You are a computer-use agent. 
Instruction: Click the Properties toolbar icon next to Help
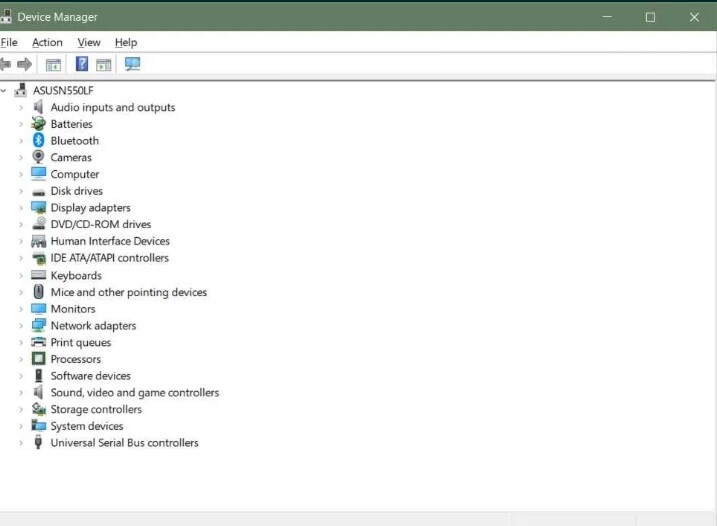click(x=104, y=65)
